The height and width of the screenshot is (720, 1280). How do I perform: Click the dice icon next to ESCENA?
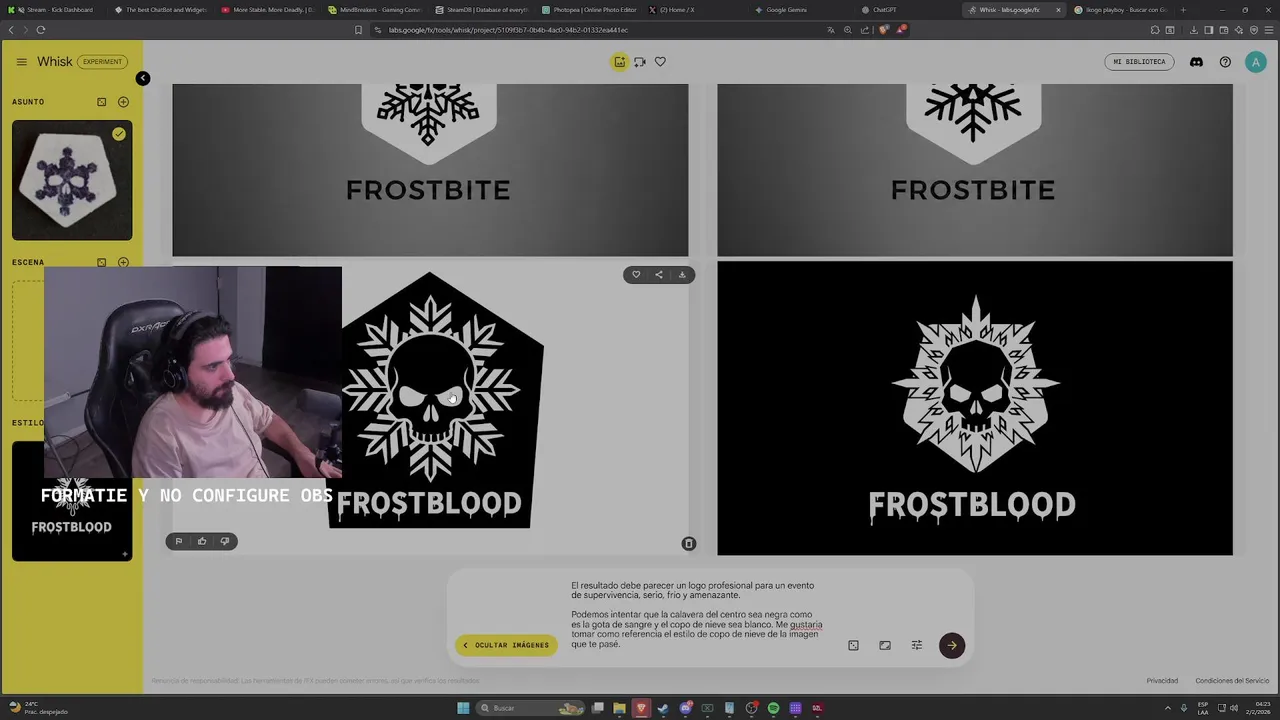(x=101, y=262)
